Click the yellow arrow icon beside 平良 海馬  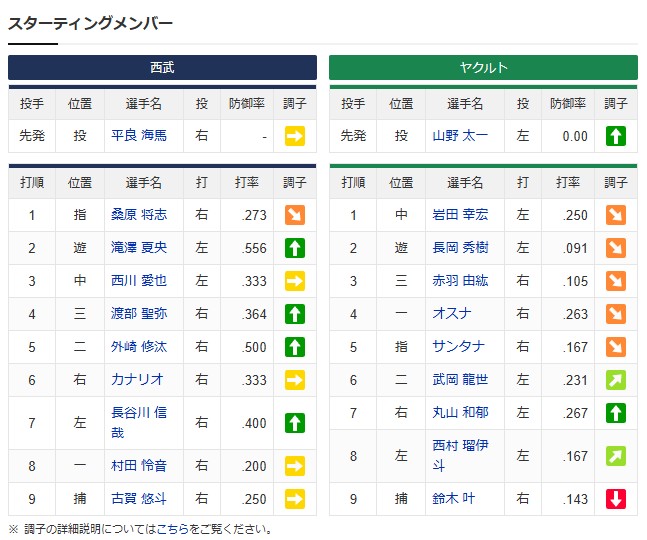coord(294,136)
